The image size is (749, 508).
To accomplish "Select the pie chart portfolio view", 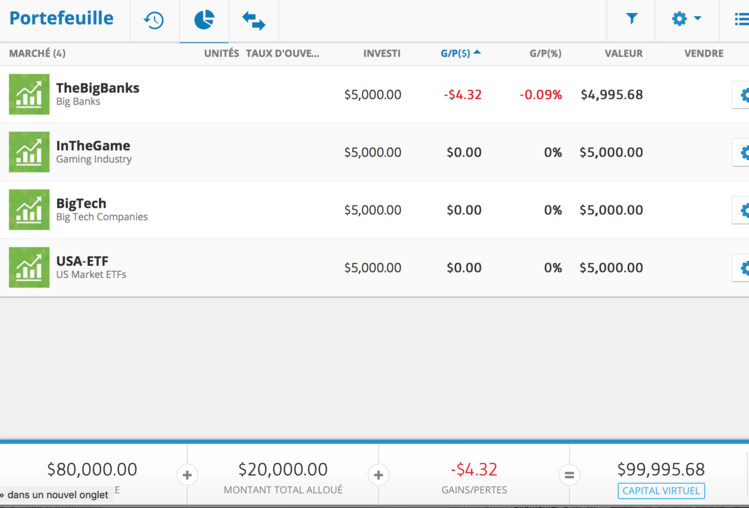I will (204, 20).
